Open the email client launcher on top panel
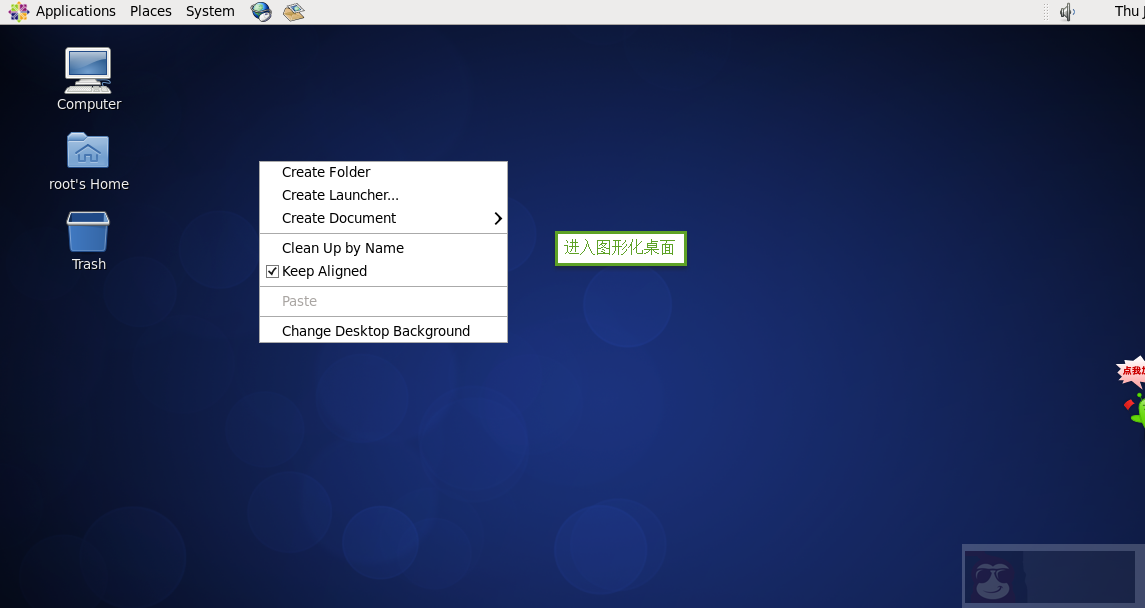The image size is (1145, 608). [x=293, y=11]
